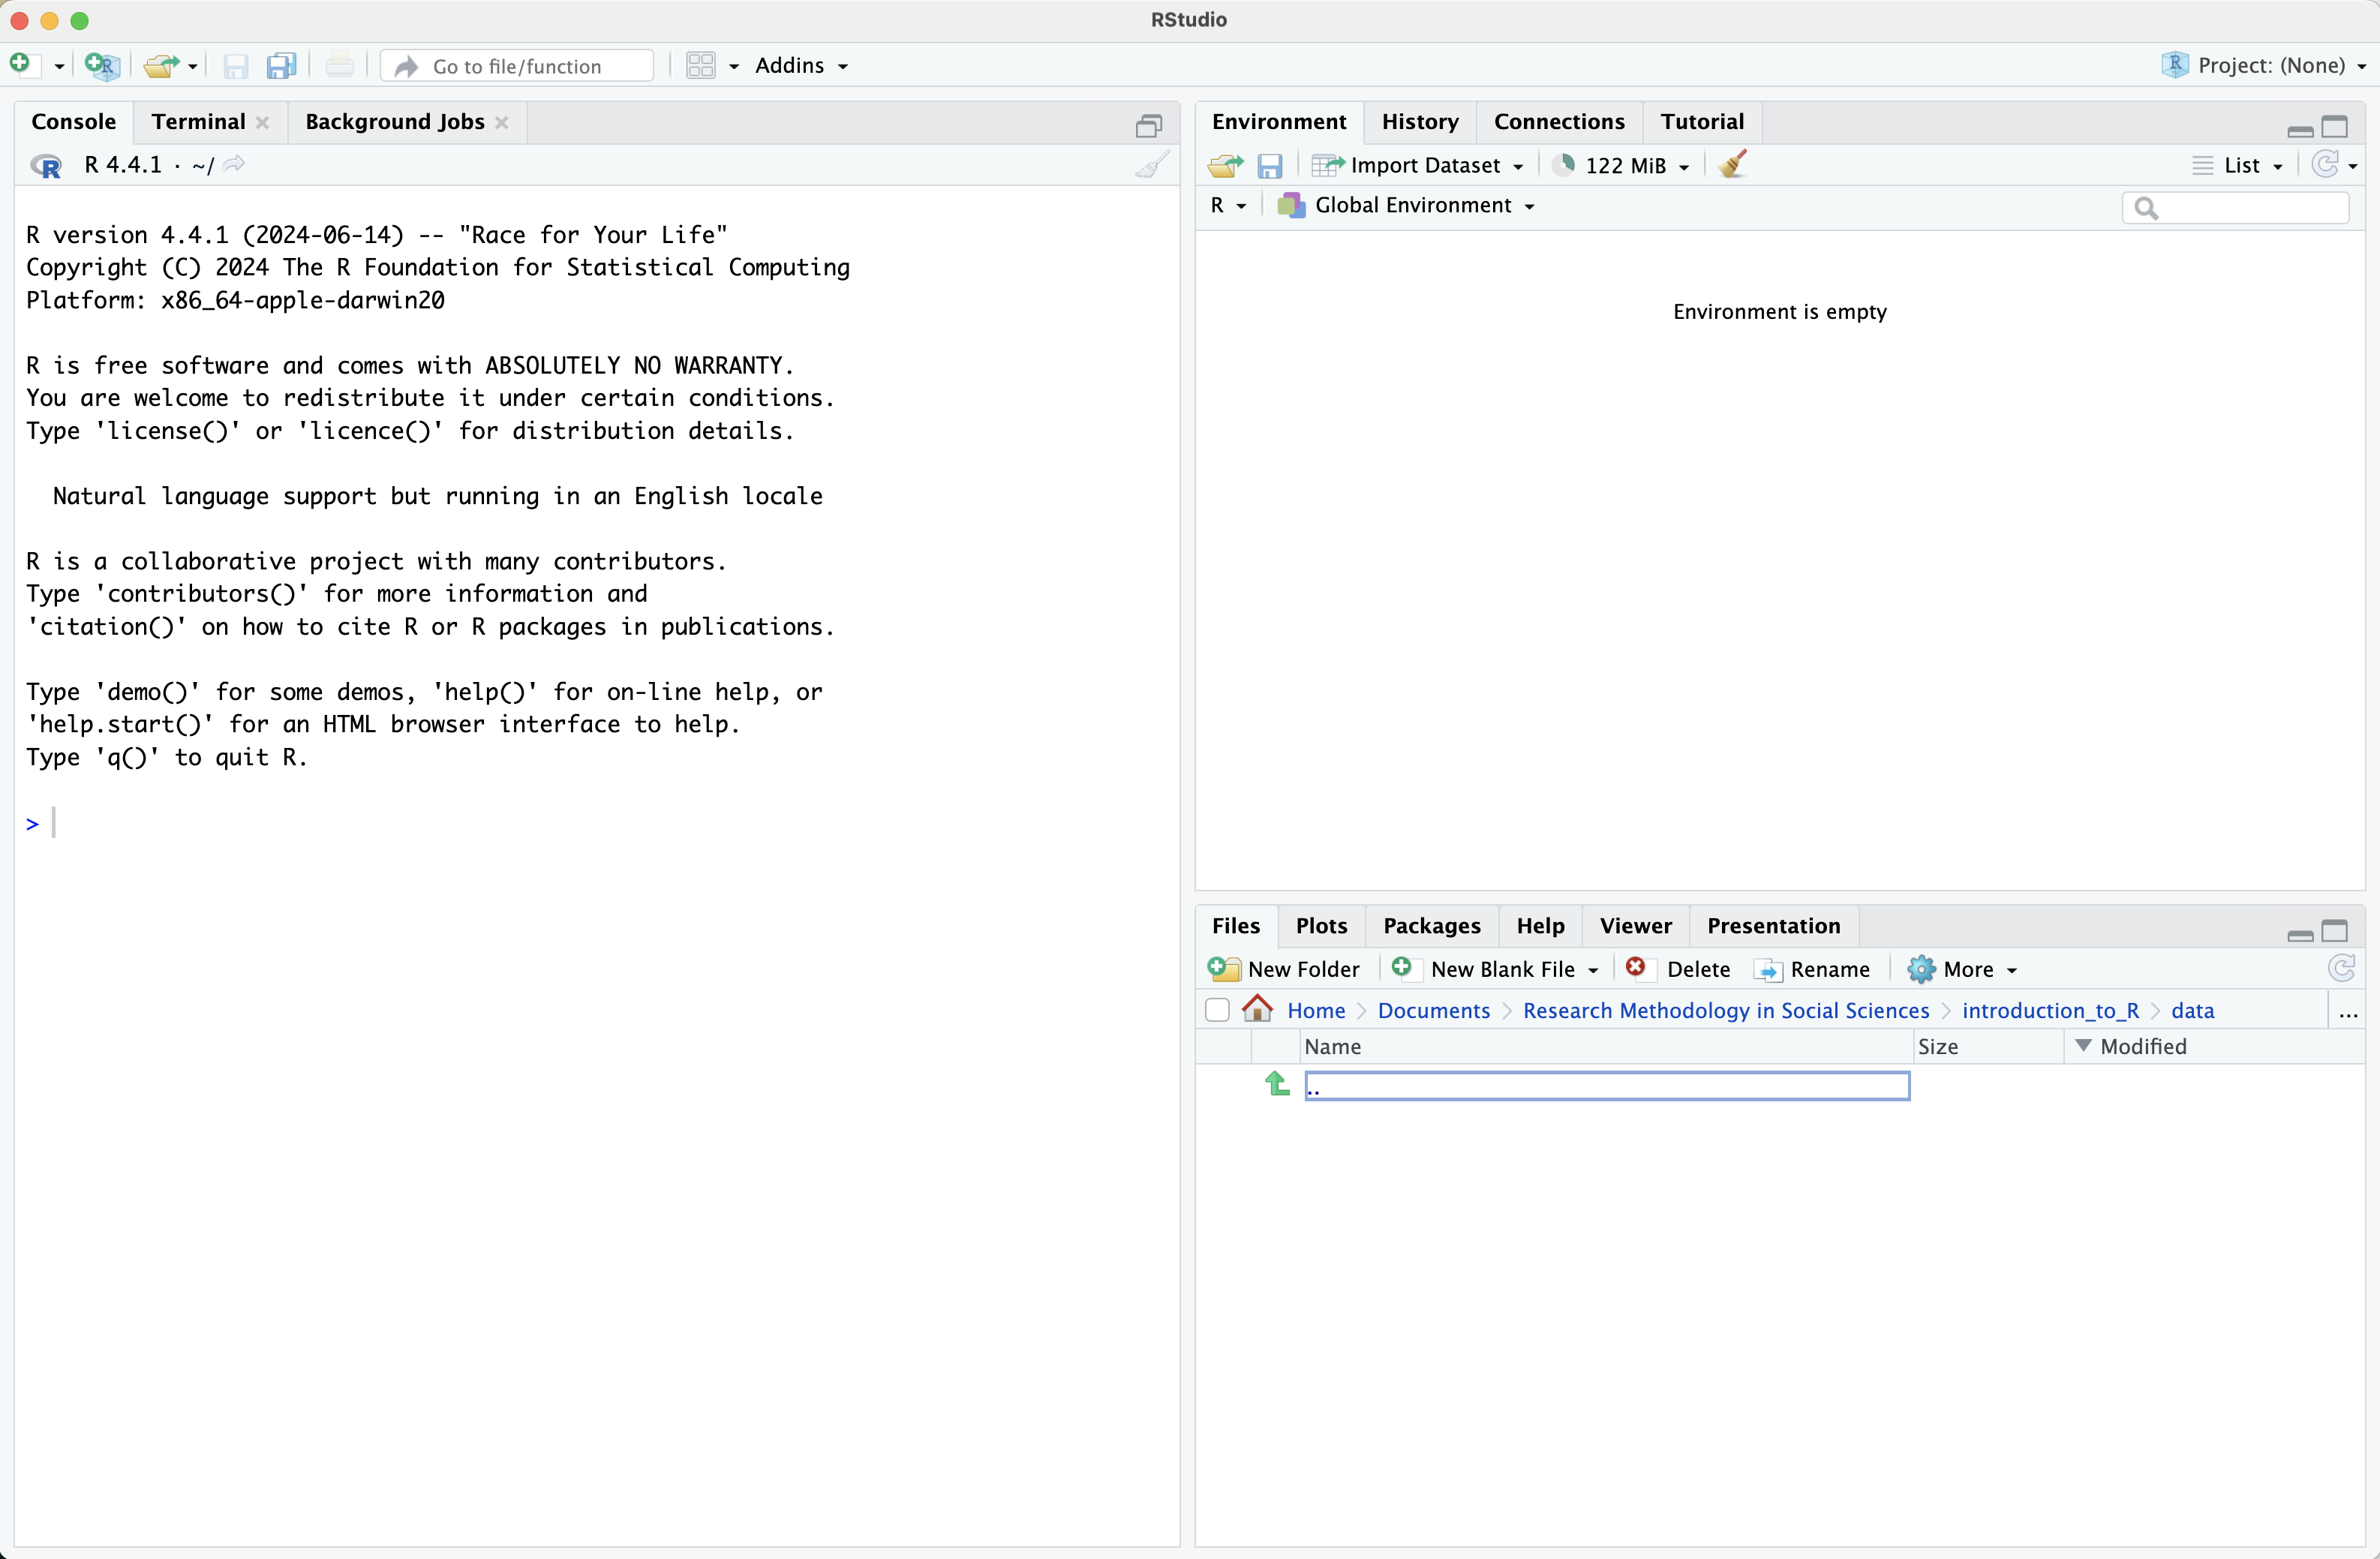Open the Tutorial tab
The height and width of the screenshot is (1559, 2380).
pyautogui.click(x=1701, y=121)
